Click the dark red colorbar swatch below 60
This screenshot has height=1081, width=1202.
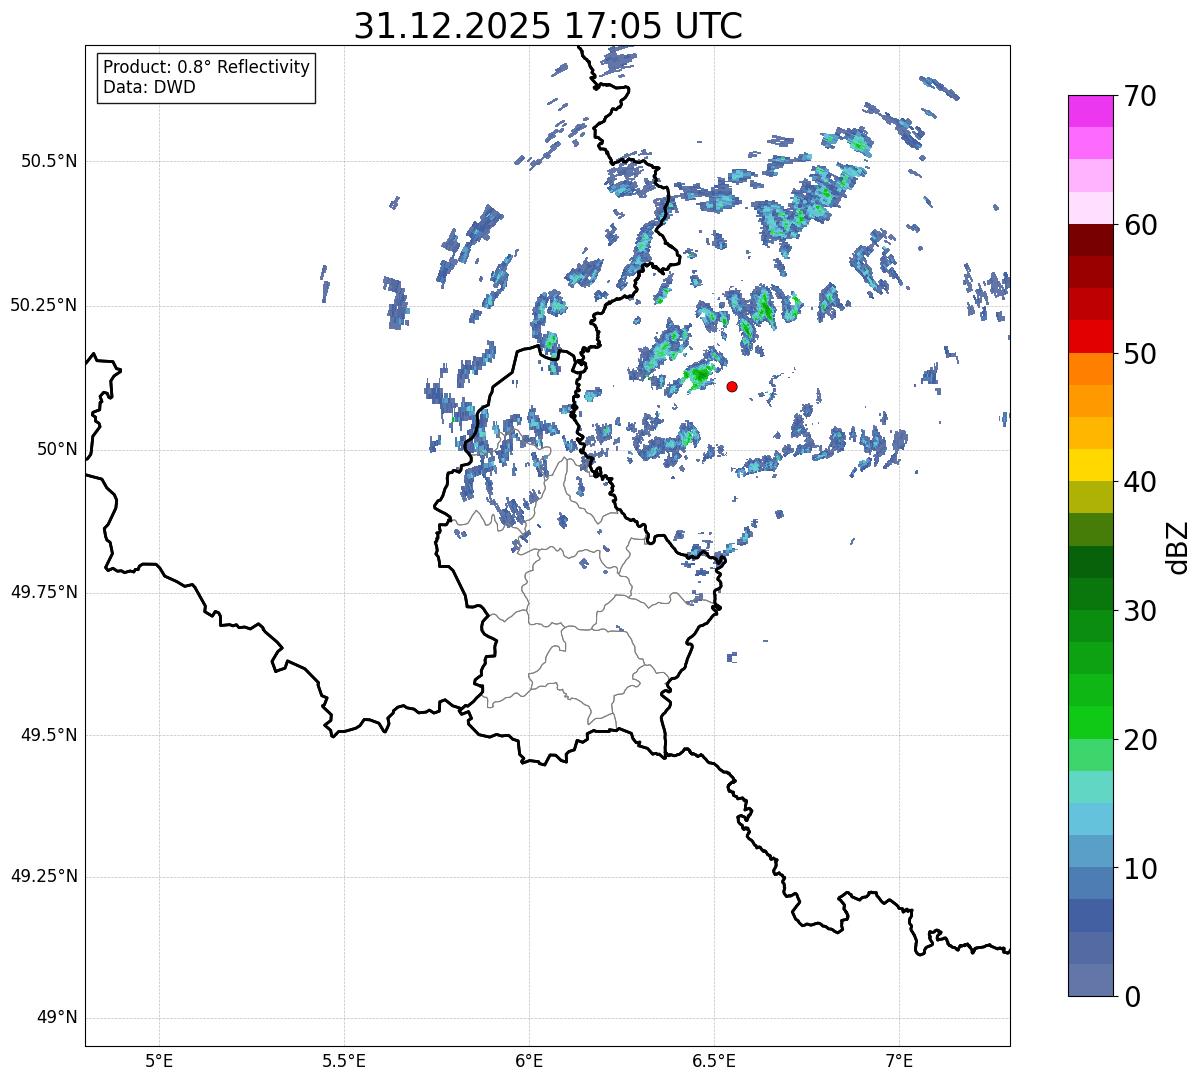[1091, 240]
